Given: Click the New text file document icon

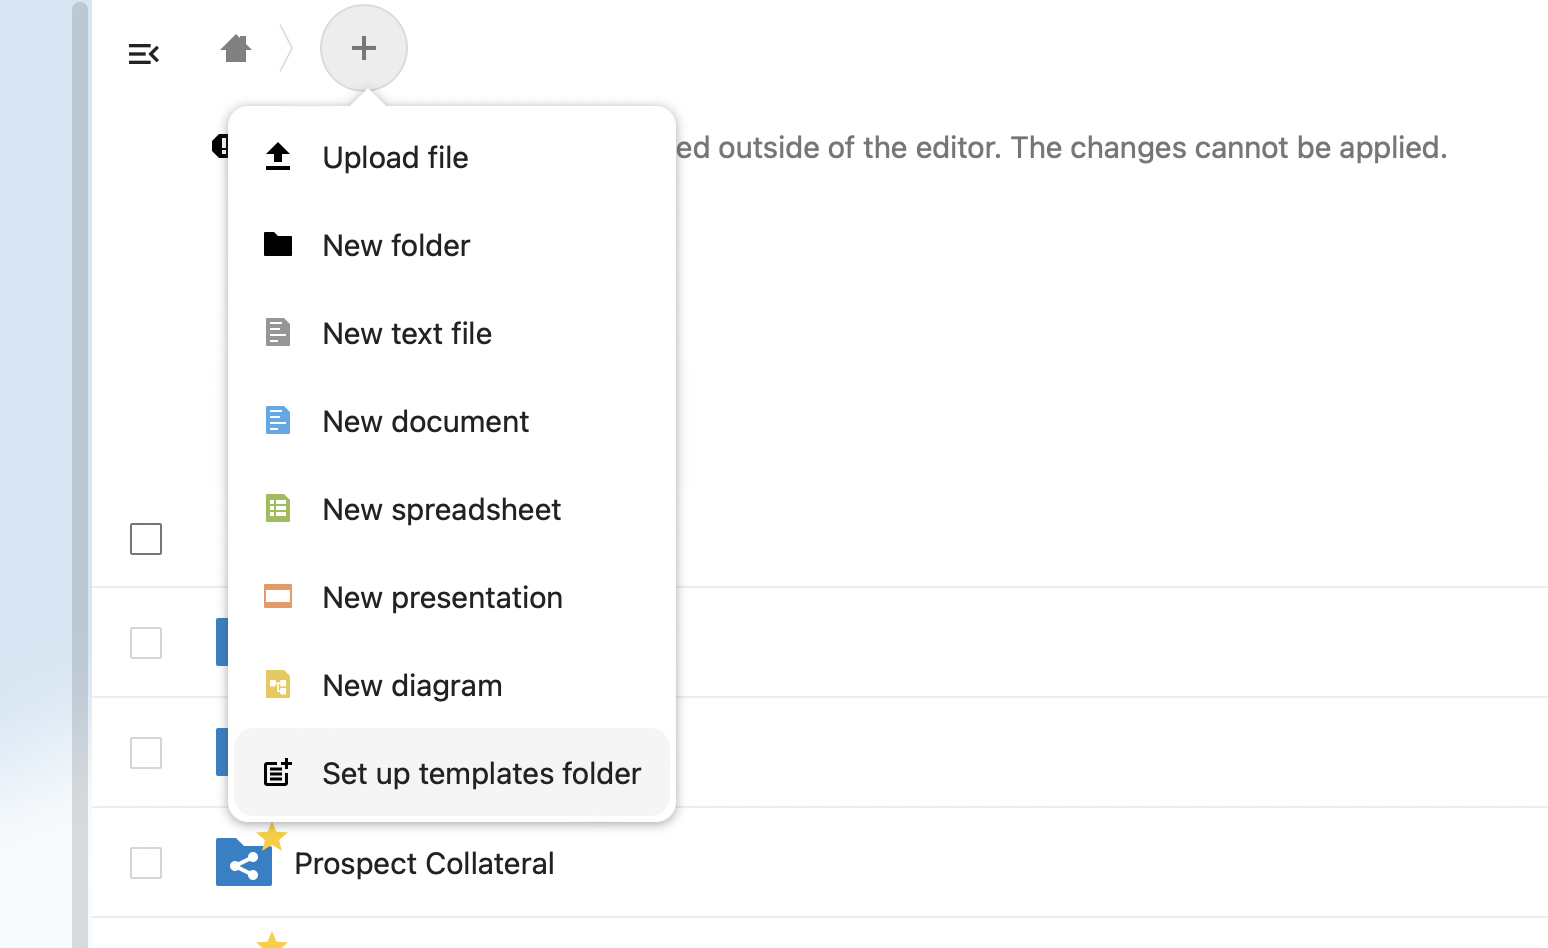Looking at the screenshot, I should [x=277, y=333].
